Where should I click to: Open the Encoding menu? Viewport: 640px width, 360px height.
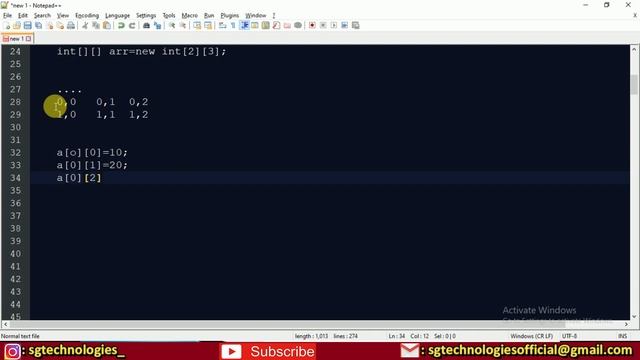click(87, 16)
